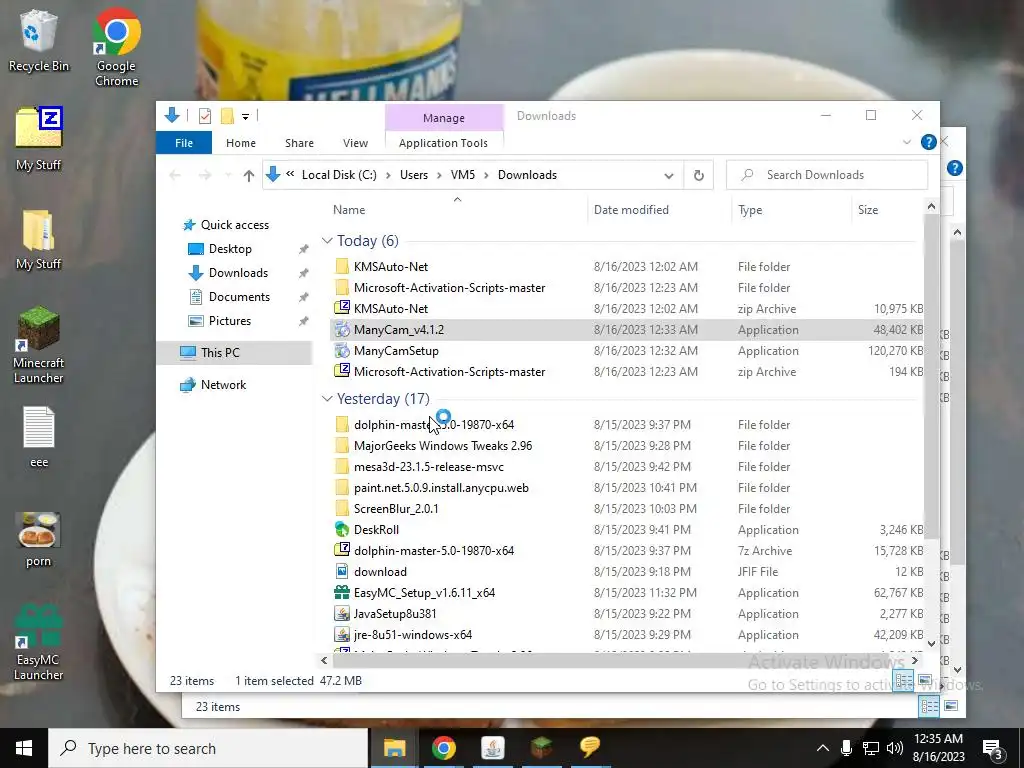Collapse the Today (6) group

pos(327,241)
